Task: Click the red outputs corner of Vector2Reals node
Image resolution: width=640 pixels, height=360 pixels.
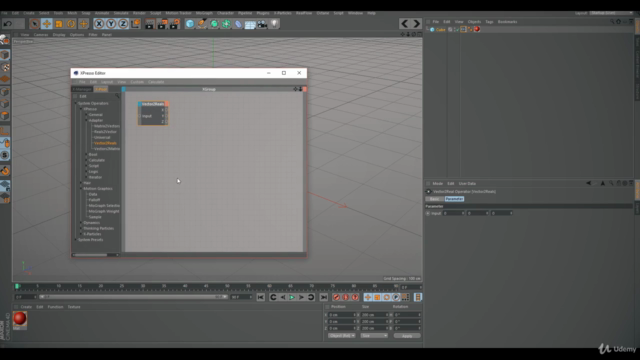Action: click(167, 104)
